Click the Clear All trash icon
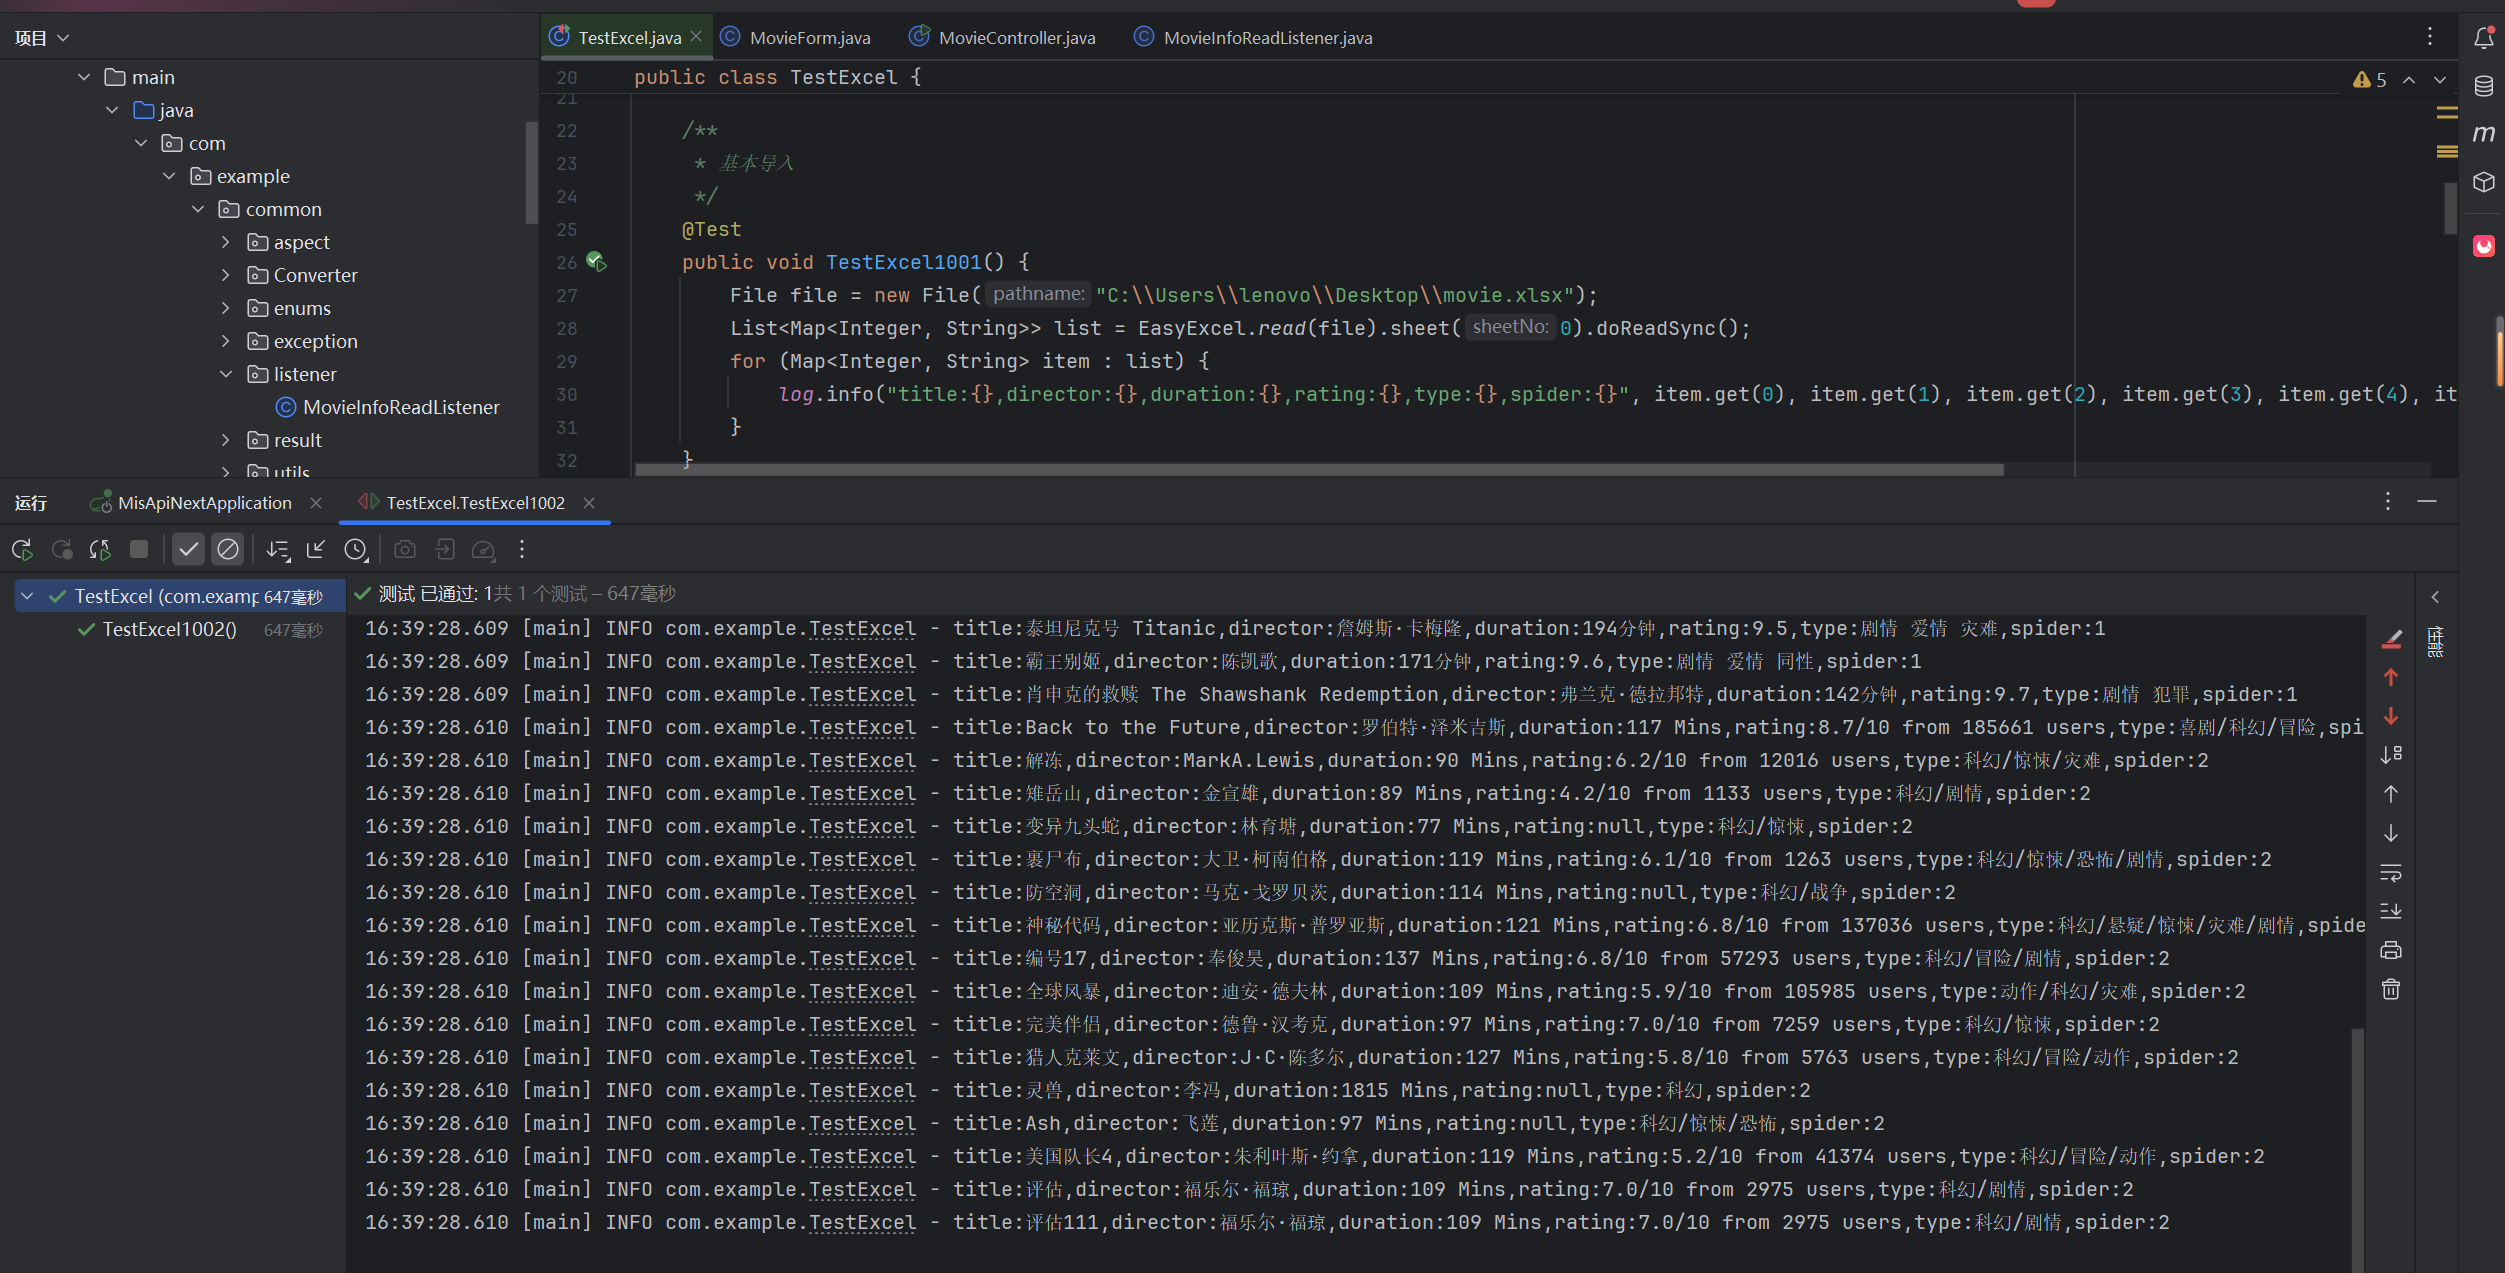The image size is (2505, 1273). click(x=2390, y=989)
